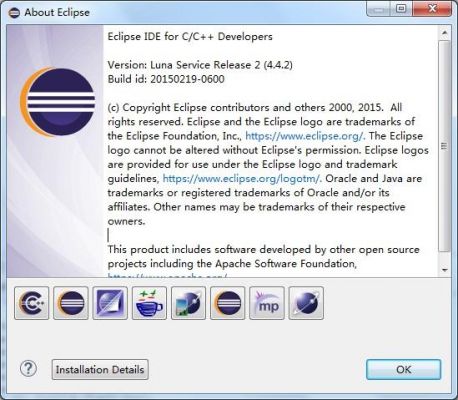This screenshot has height=400, width=458.
Task: Click the last orbiting globe feature icon
Action: [x=306, y=303]
